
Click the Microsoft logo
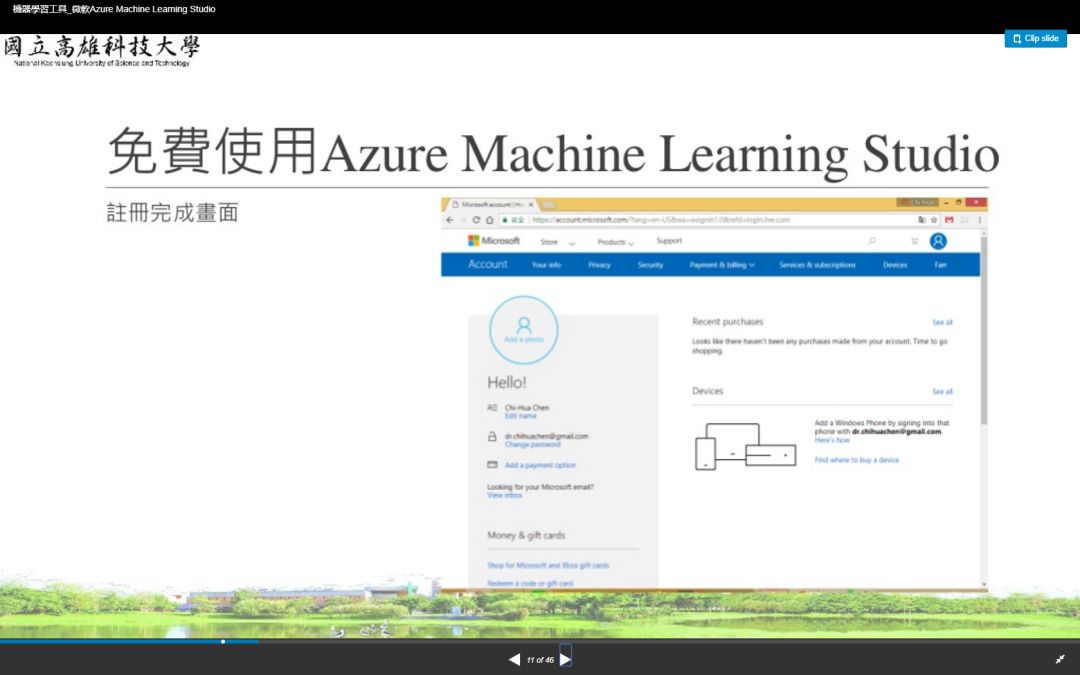click(494, 240)
